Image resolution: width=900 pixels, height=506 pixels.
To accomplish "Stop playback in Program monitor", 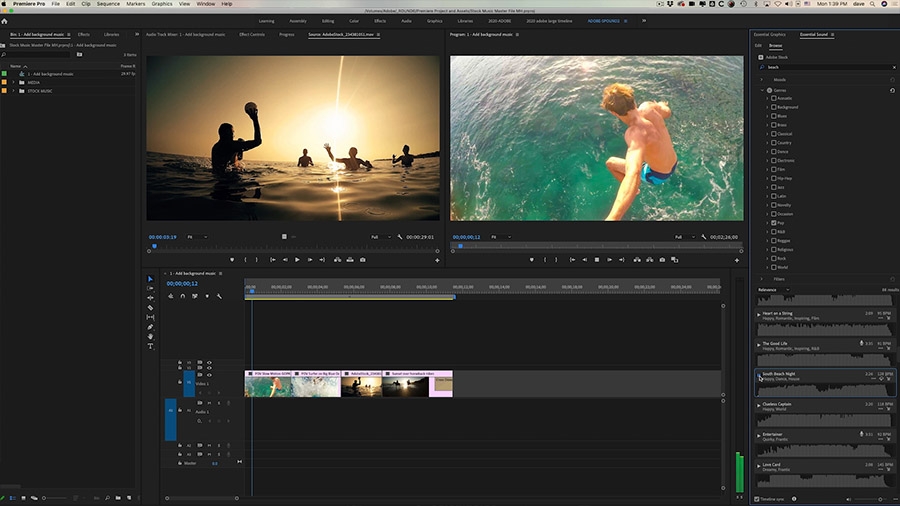I will pos(597,260).
